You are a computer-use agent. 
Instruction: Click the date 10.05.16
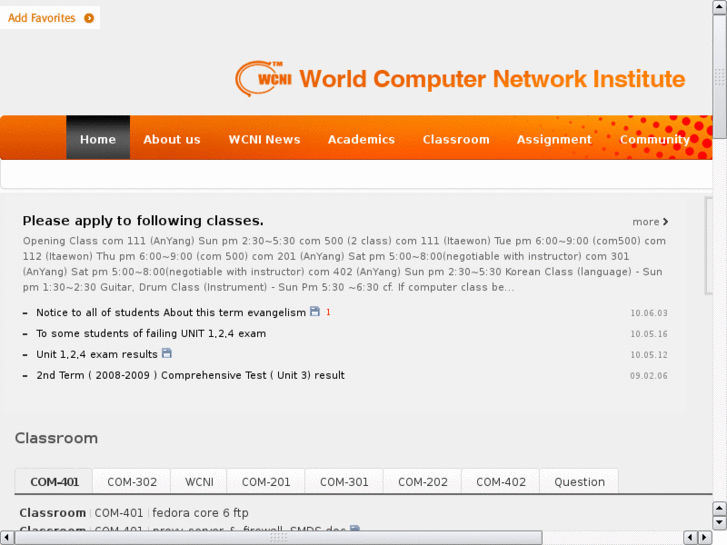point(649,334)
